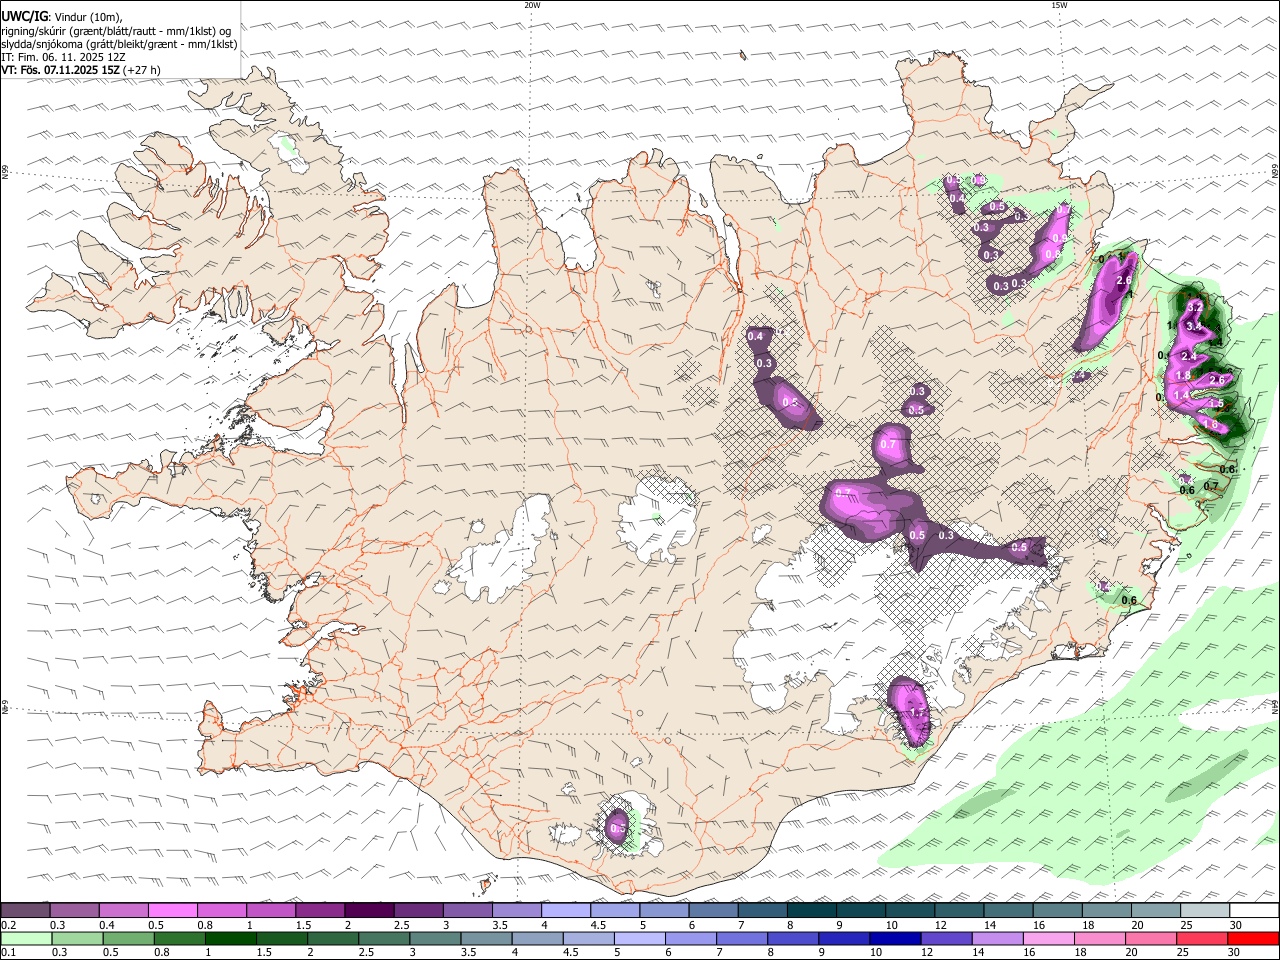The height and width of the screenshot is (960, 1280).
Task: Click the pink rain swatch labeled 18
Action: [1101, 939]
